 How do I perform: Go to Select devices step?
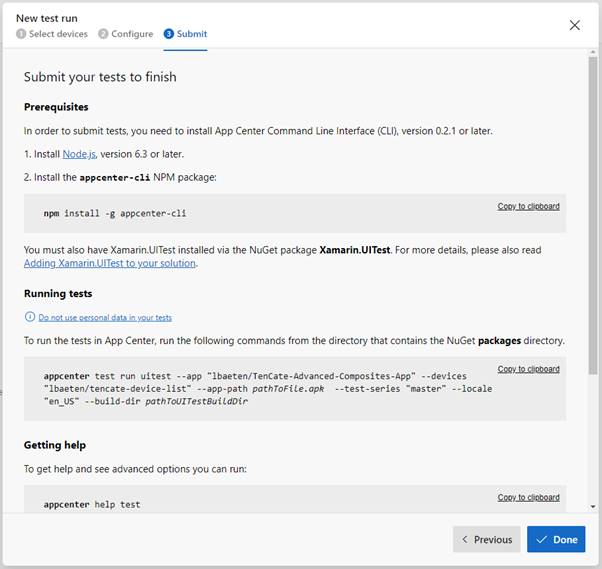coord(52,34)
